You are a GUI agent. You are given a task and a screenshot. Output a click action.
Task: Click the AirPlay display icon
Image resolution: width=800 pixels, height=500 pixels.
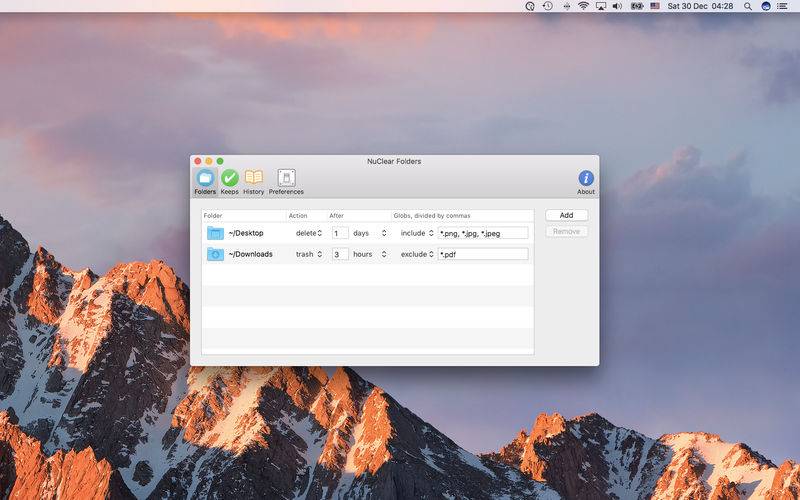[x=601, y=6]
